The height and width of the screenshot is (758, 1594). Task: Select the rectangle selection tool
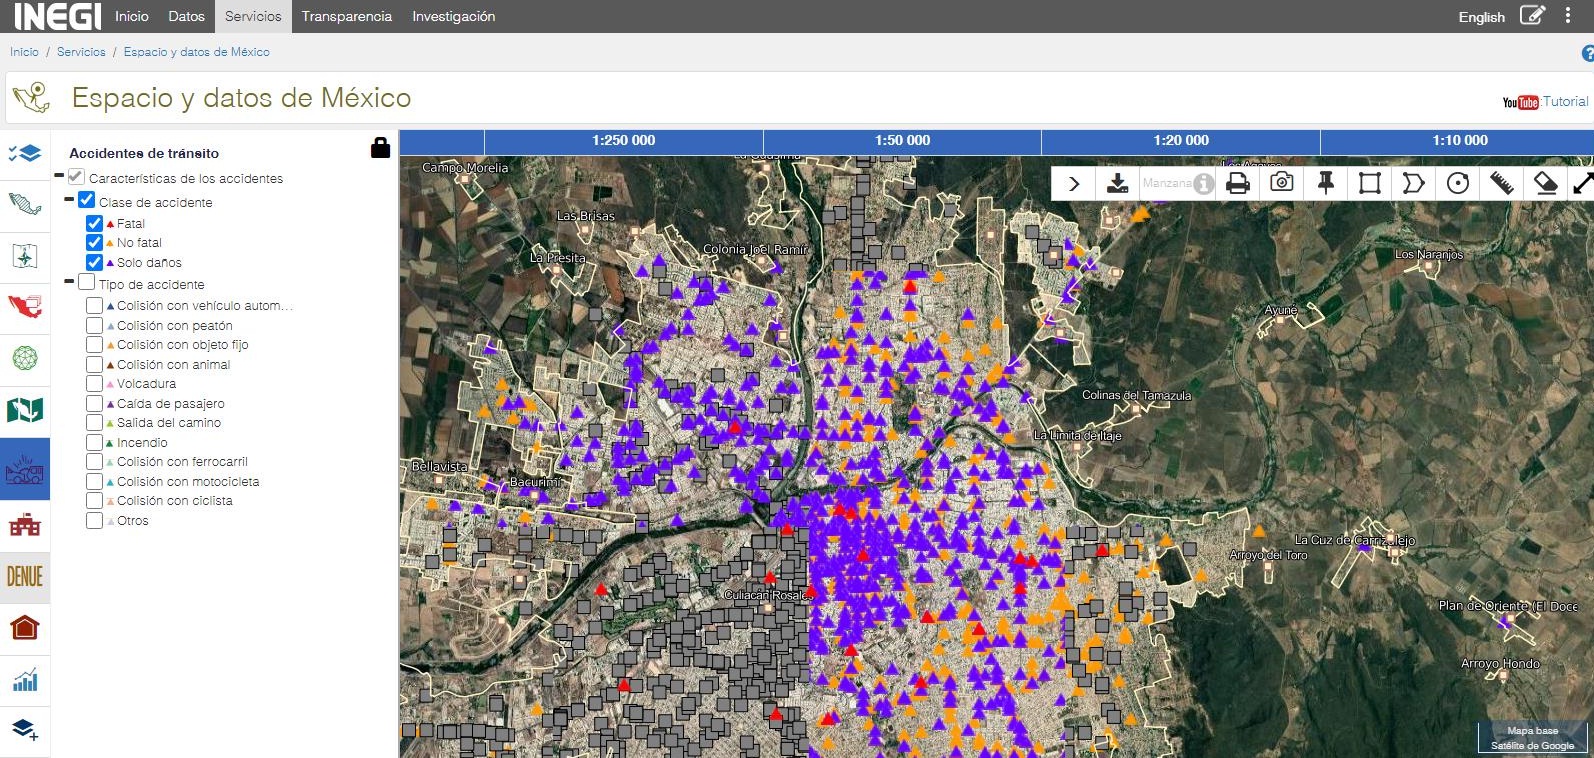(x=1370, y=183)
